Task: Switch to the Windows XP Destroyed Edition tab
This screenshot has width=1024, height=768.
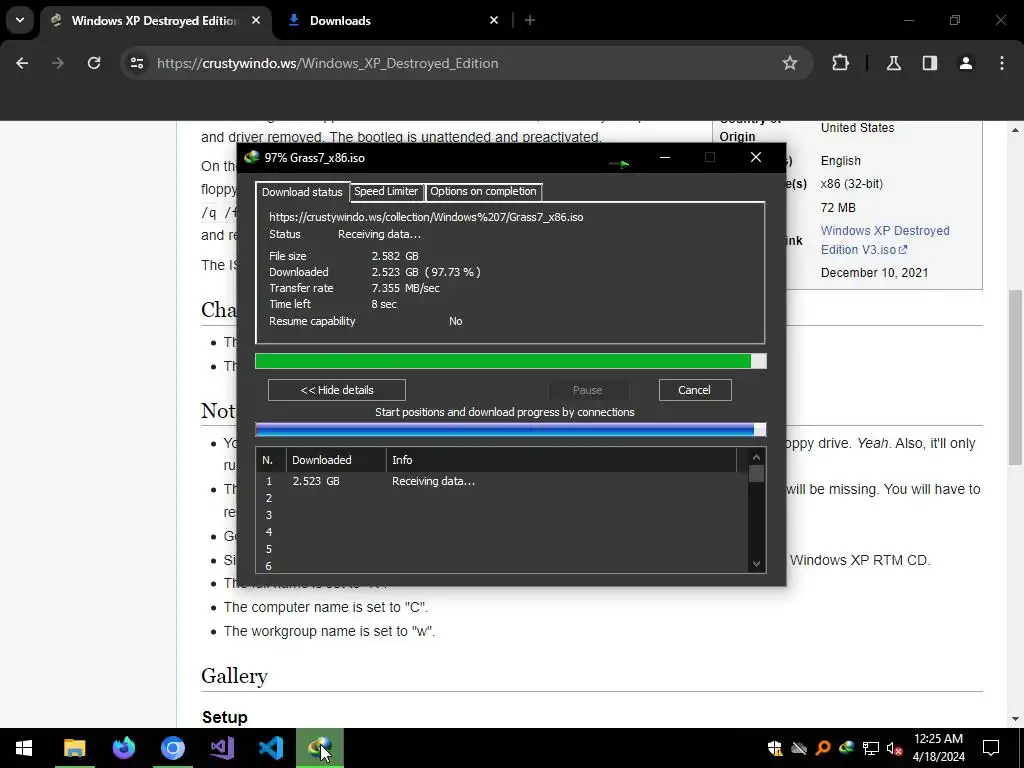Action: pyautogui.click(x=155, y=20)
